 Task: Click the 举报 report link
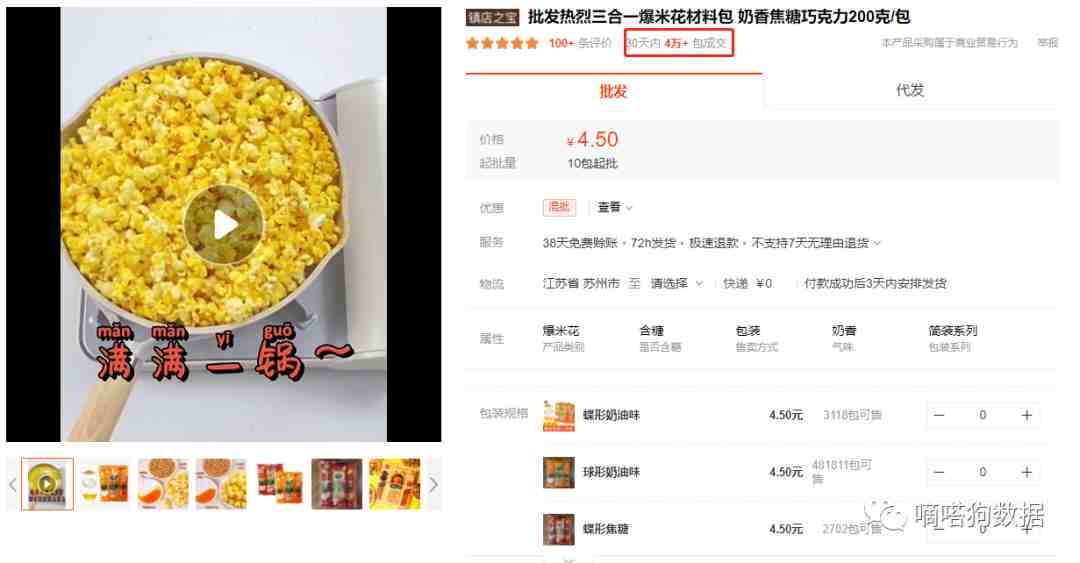[1048, 43]
